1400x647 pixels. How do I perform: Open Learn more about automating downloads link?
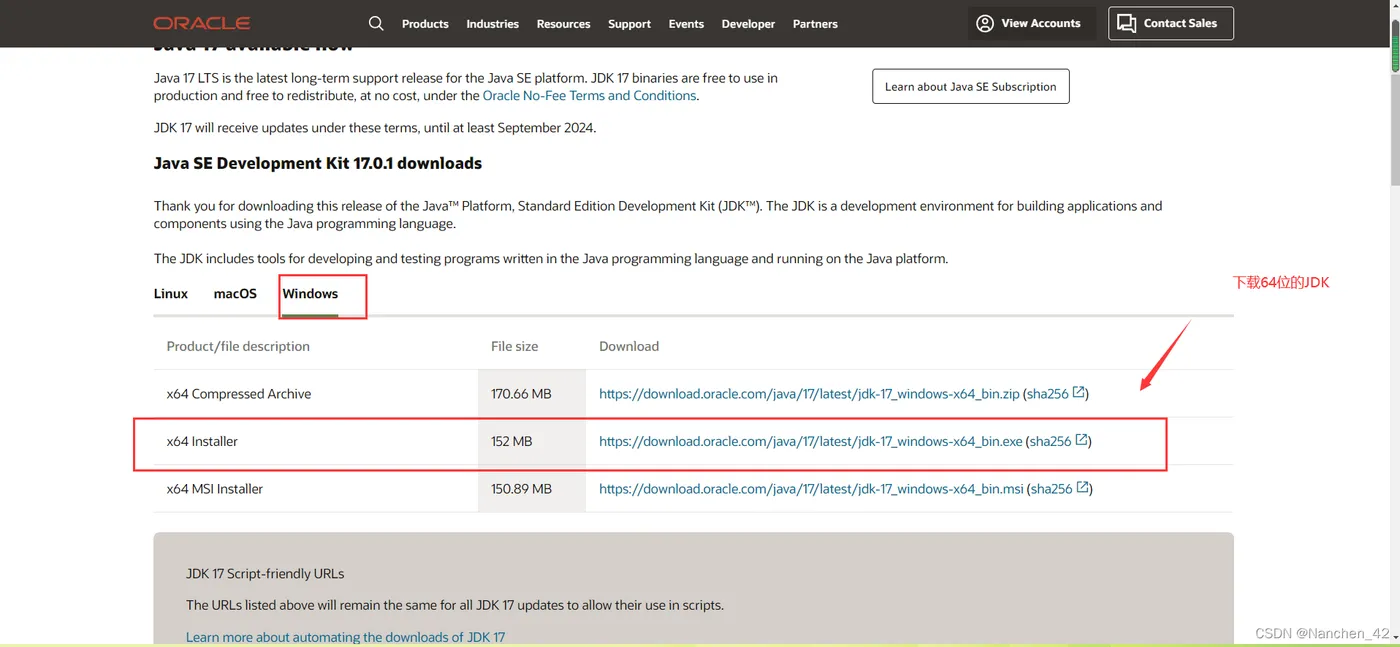point(346,637)
